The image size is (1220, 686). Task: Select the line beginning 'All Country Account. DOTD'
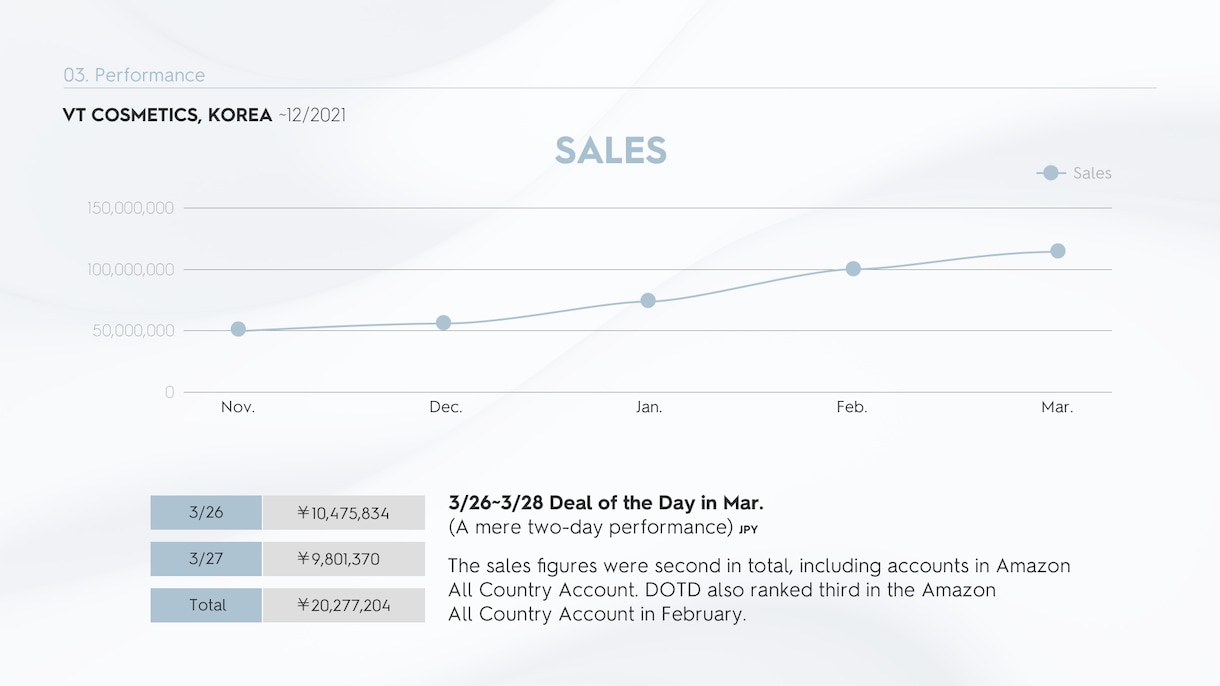pyautogui.click(x=722, y=590)
